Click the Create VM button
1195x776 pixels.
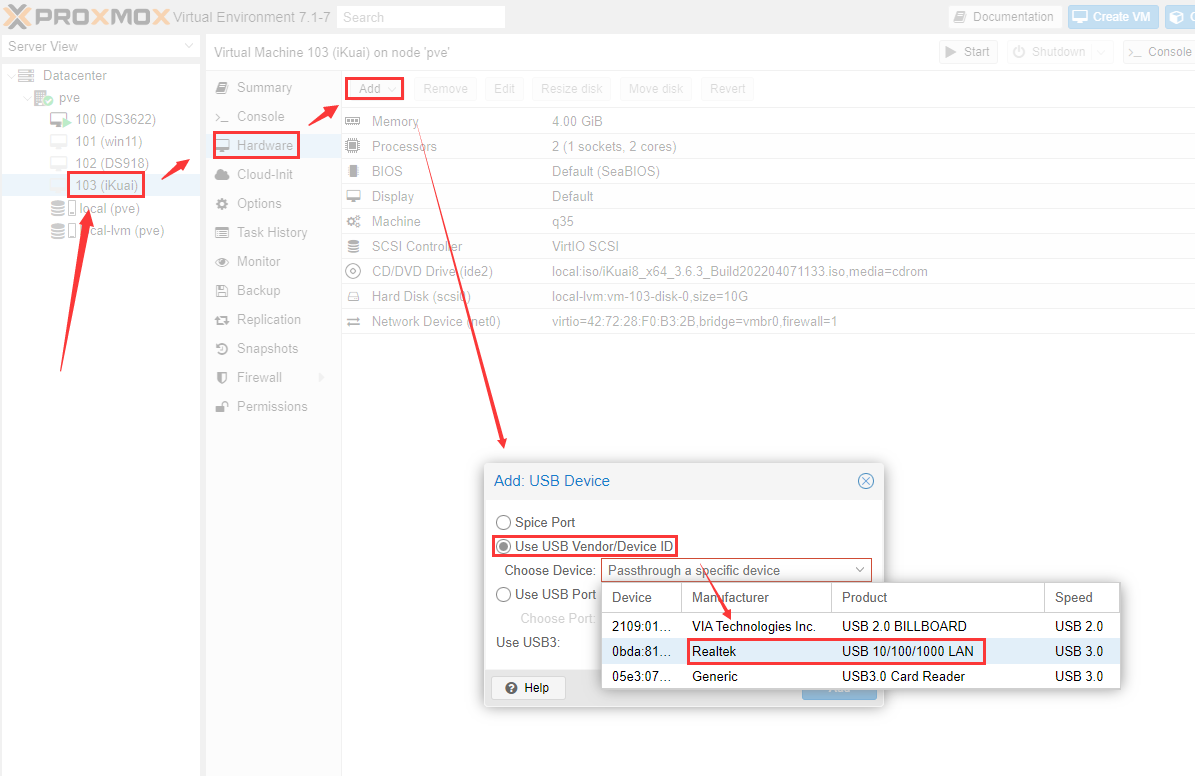click(x=1113, y=17)
